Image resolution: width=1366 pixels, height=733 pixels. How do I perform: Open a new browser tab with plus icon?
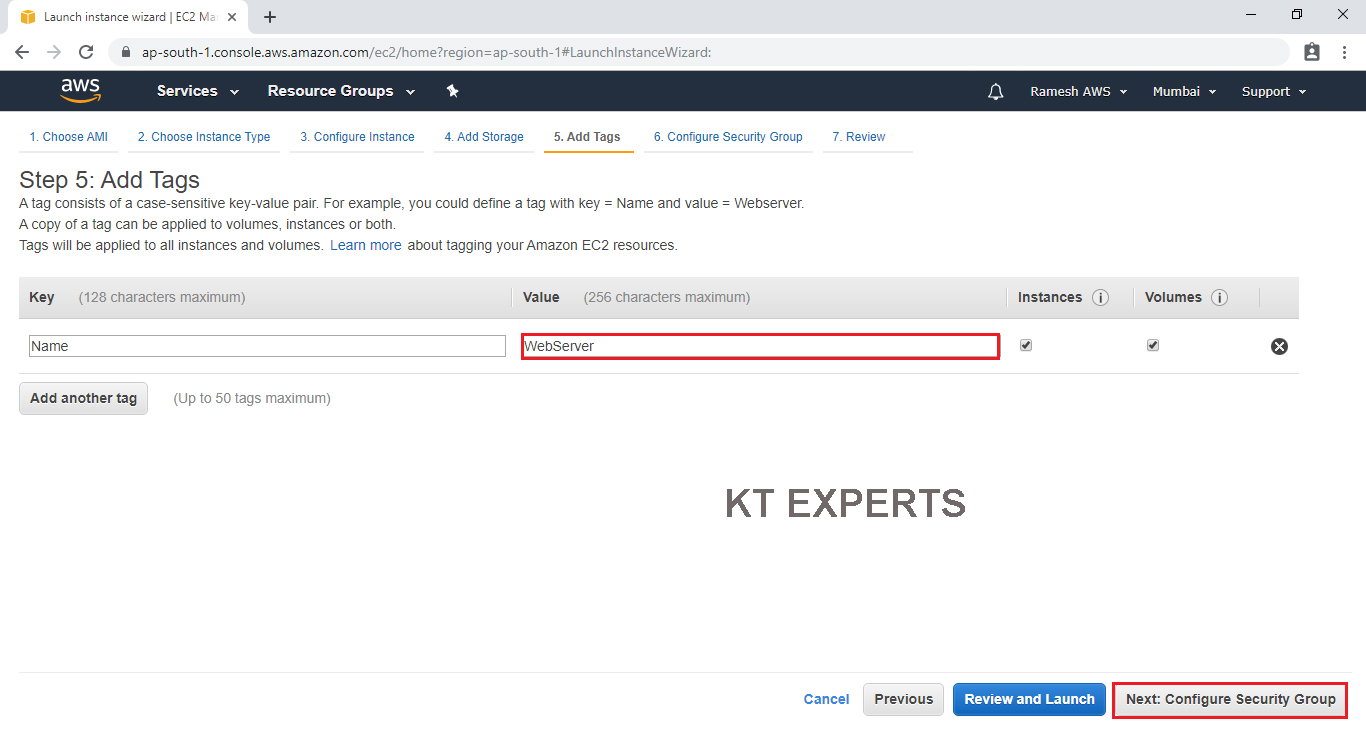270,17
